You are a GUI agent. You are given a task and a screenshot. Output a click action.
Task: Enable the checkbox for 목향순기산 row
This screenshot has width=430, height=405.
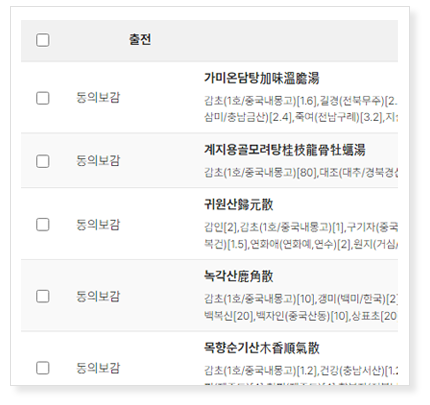(x=43, y=368)
